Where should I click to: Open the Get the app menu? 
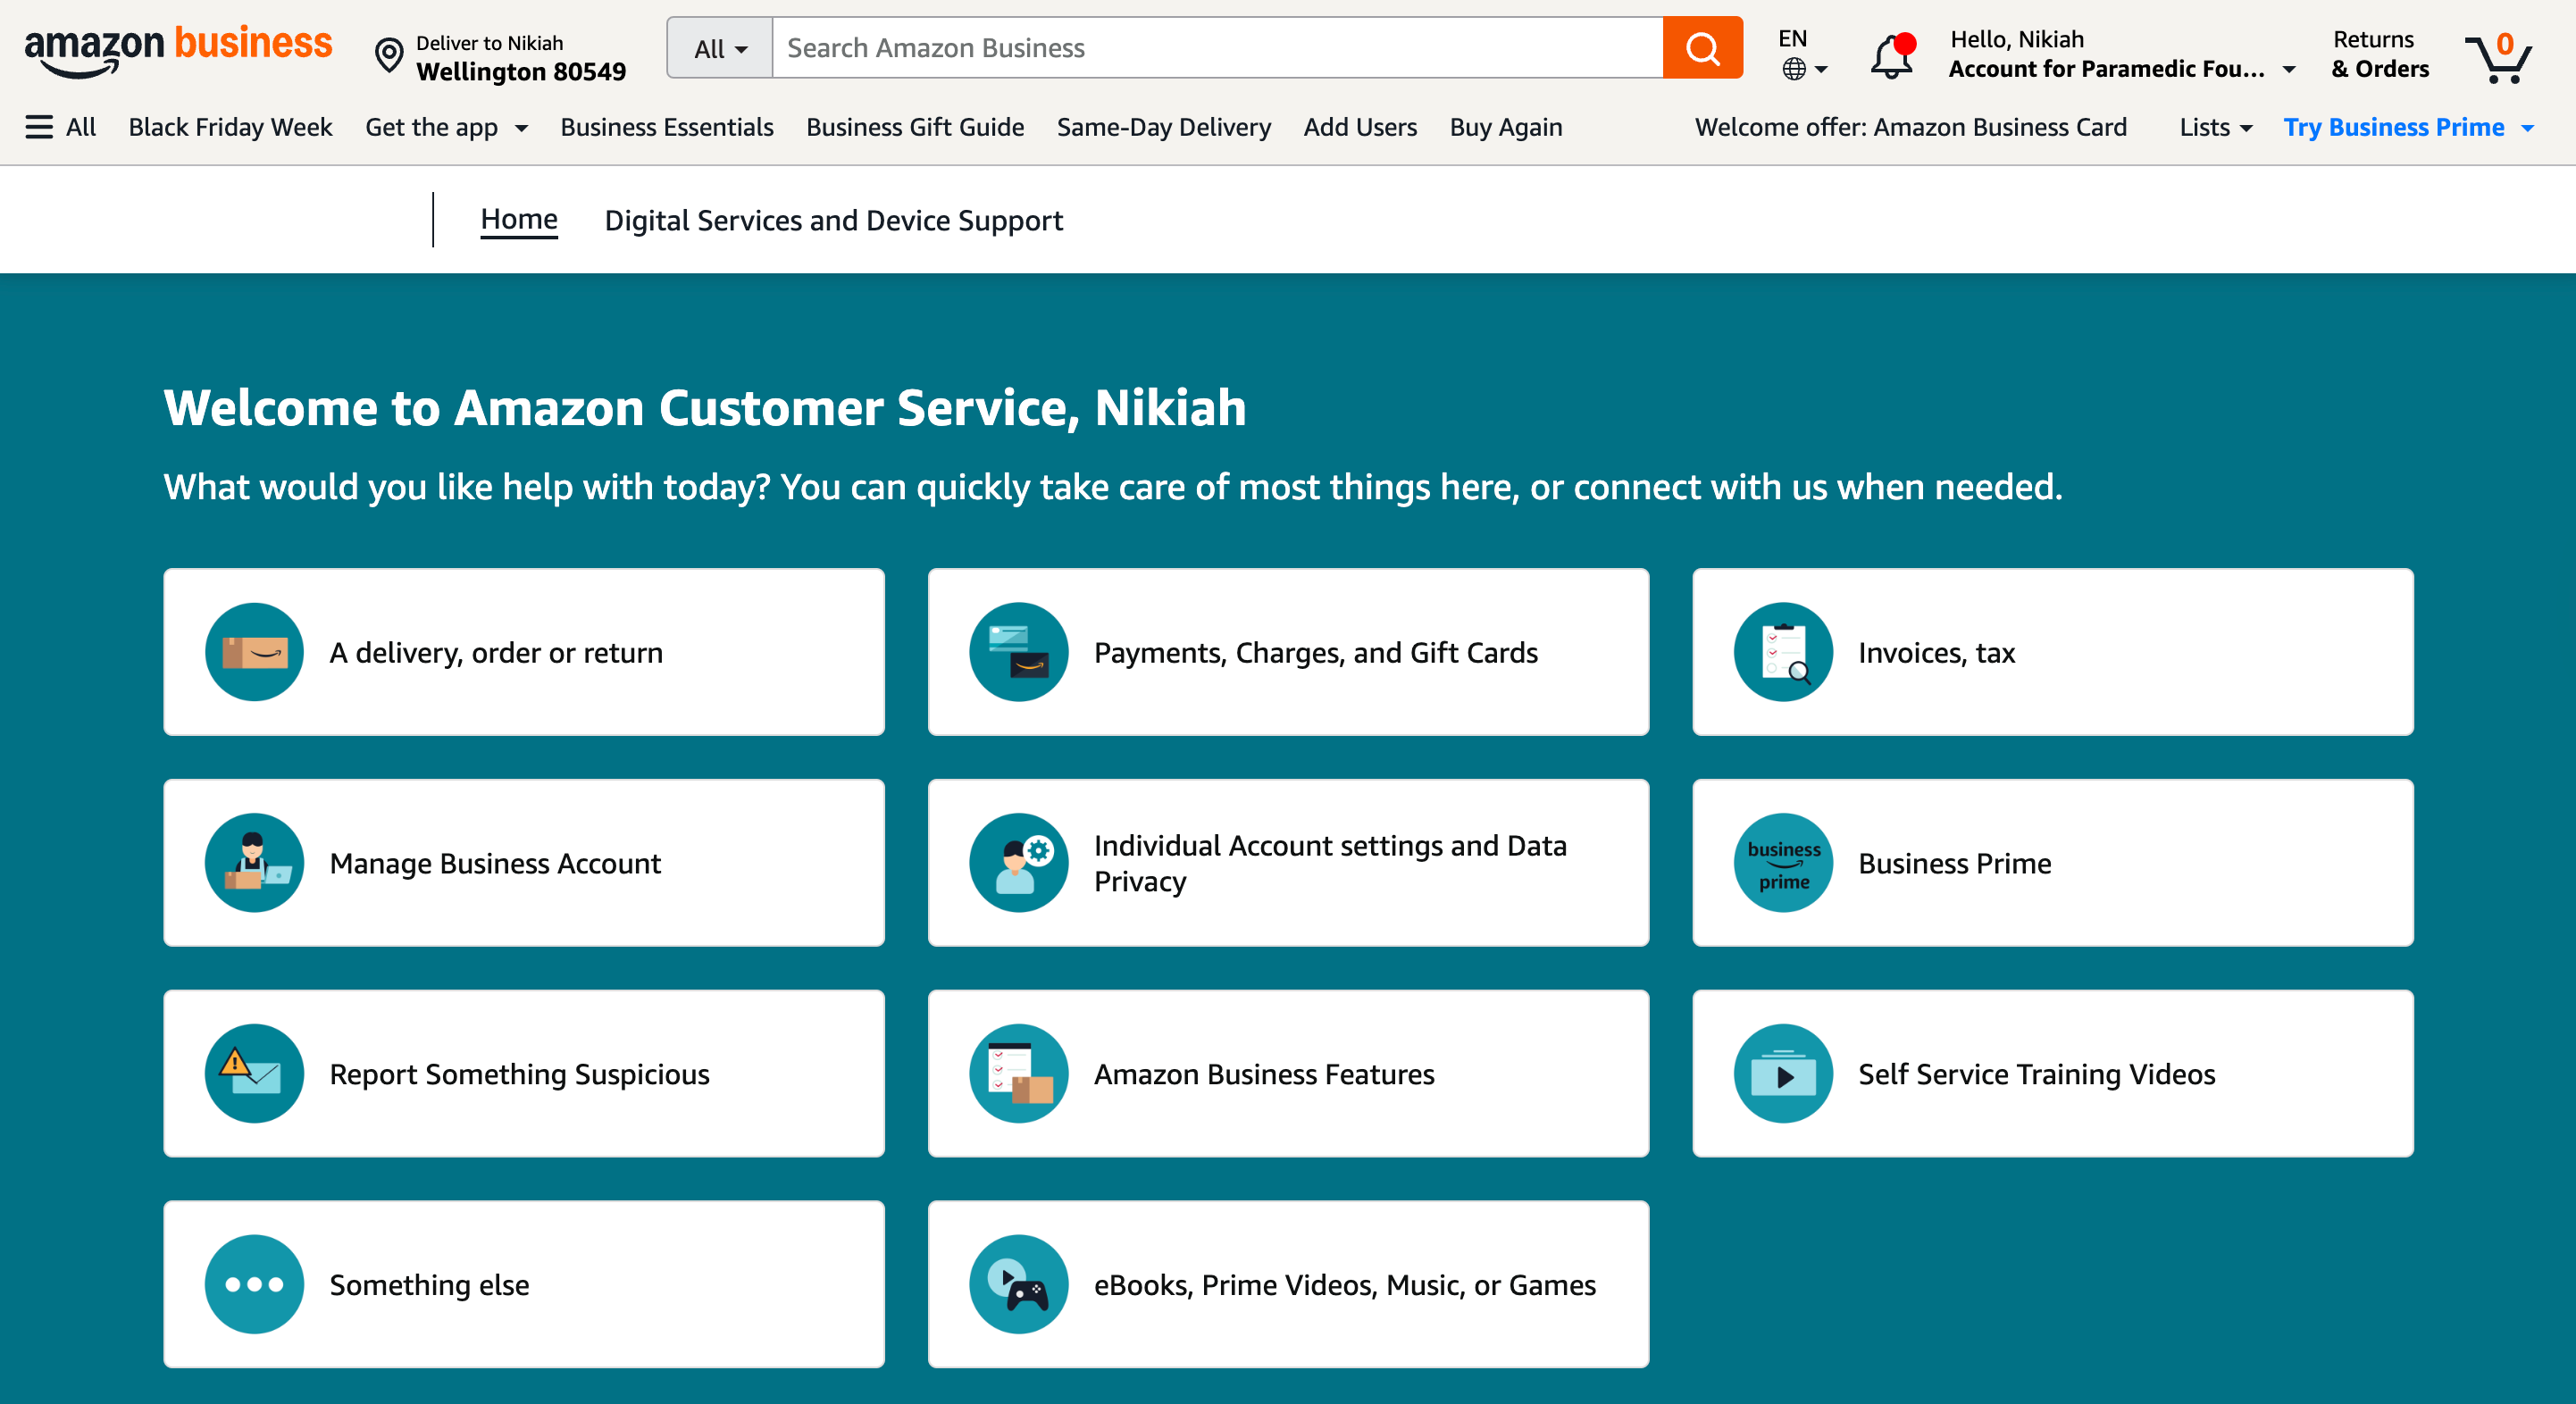click(x=446, y=127)
